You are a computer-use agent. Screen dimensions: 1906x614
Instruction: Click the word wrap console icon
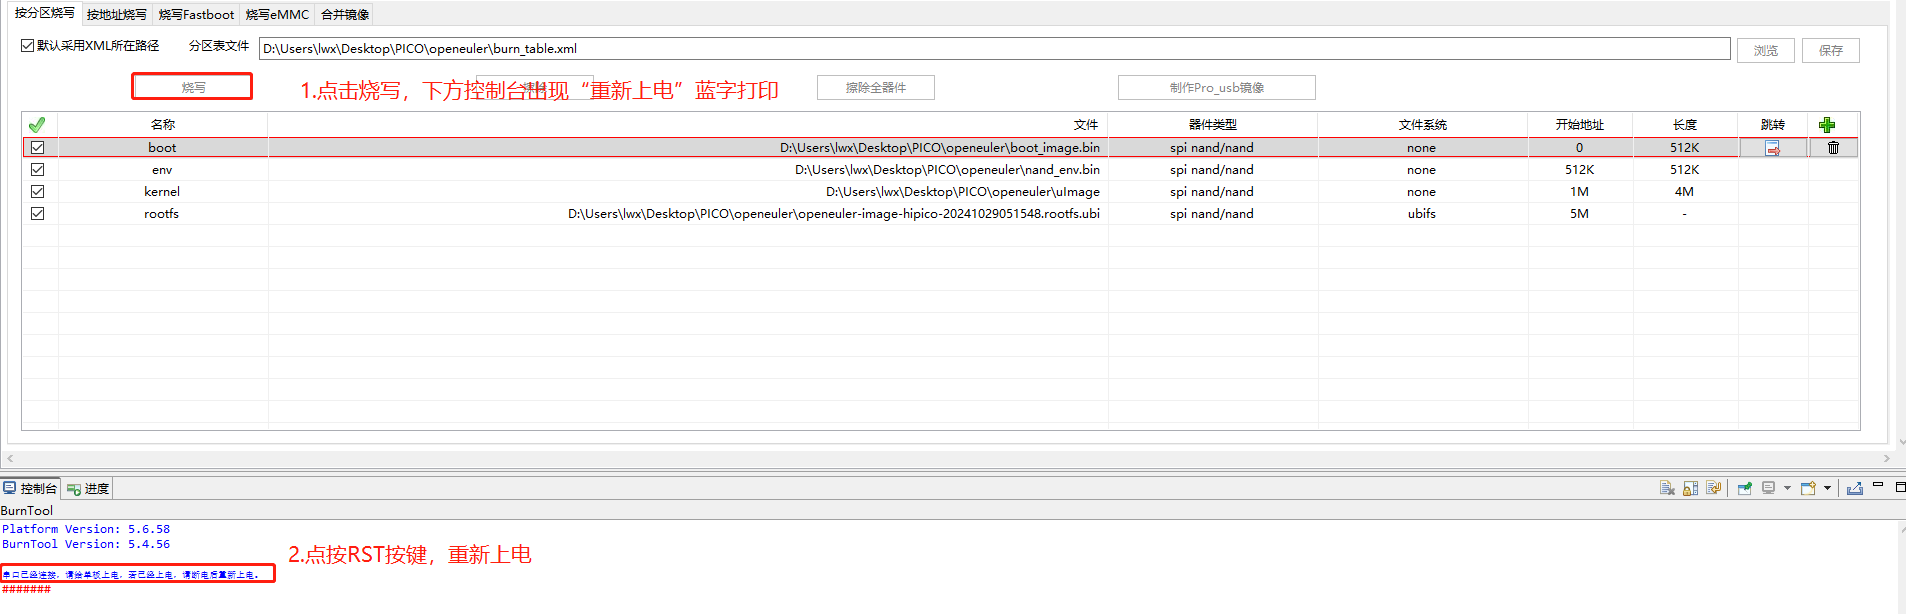[x=1714, y=488]
